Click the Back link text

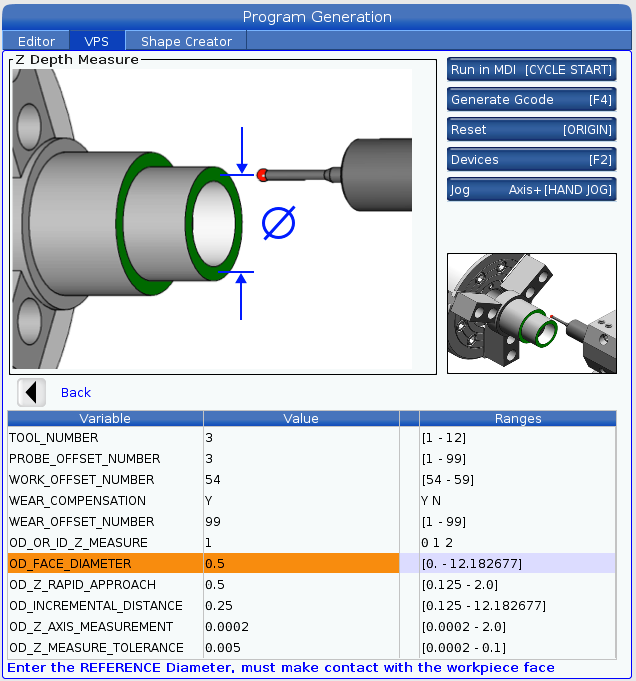point(76,393)
